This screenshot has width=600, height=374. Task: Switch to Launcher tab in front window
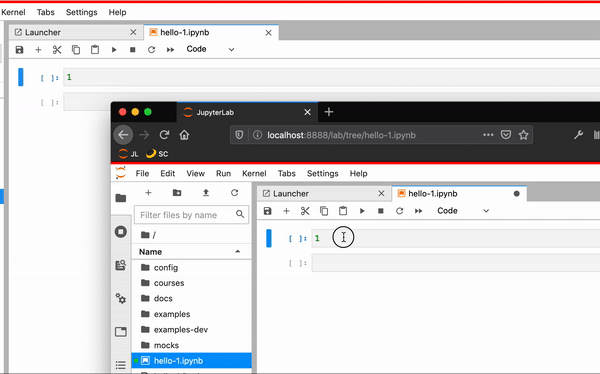click(x=291, y=194)
